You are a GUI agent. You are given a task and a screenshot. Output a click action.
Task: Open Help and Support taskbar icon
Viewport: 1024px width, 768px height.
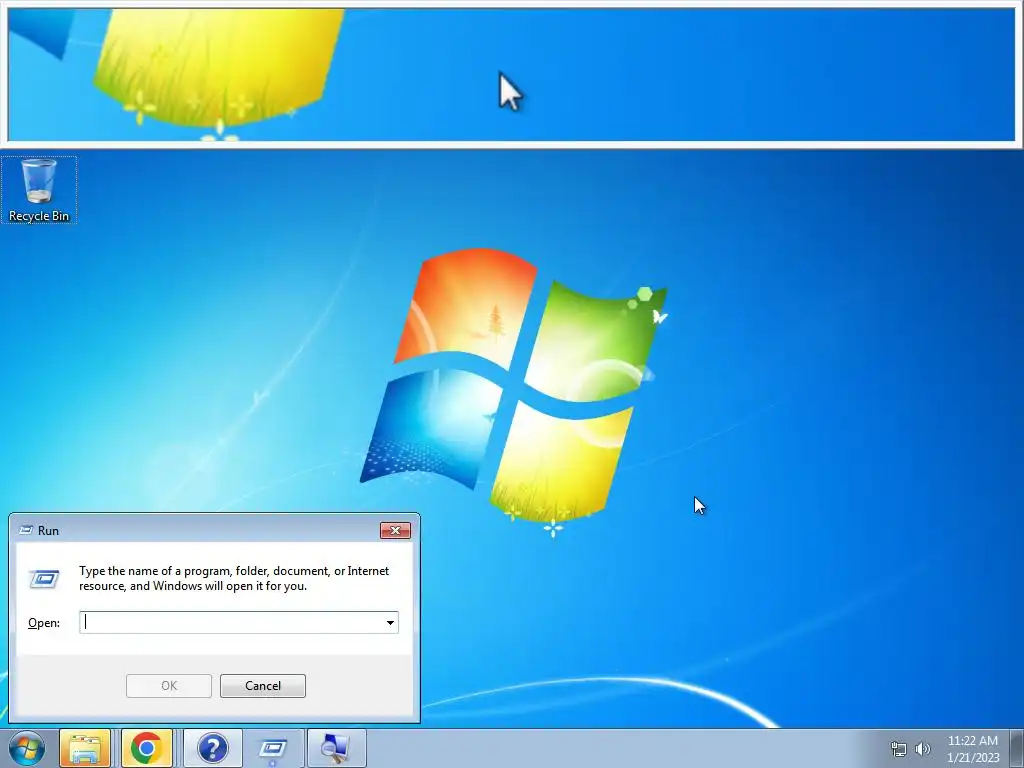pyautogui.click(x=212, y=748)
